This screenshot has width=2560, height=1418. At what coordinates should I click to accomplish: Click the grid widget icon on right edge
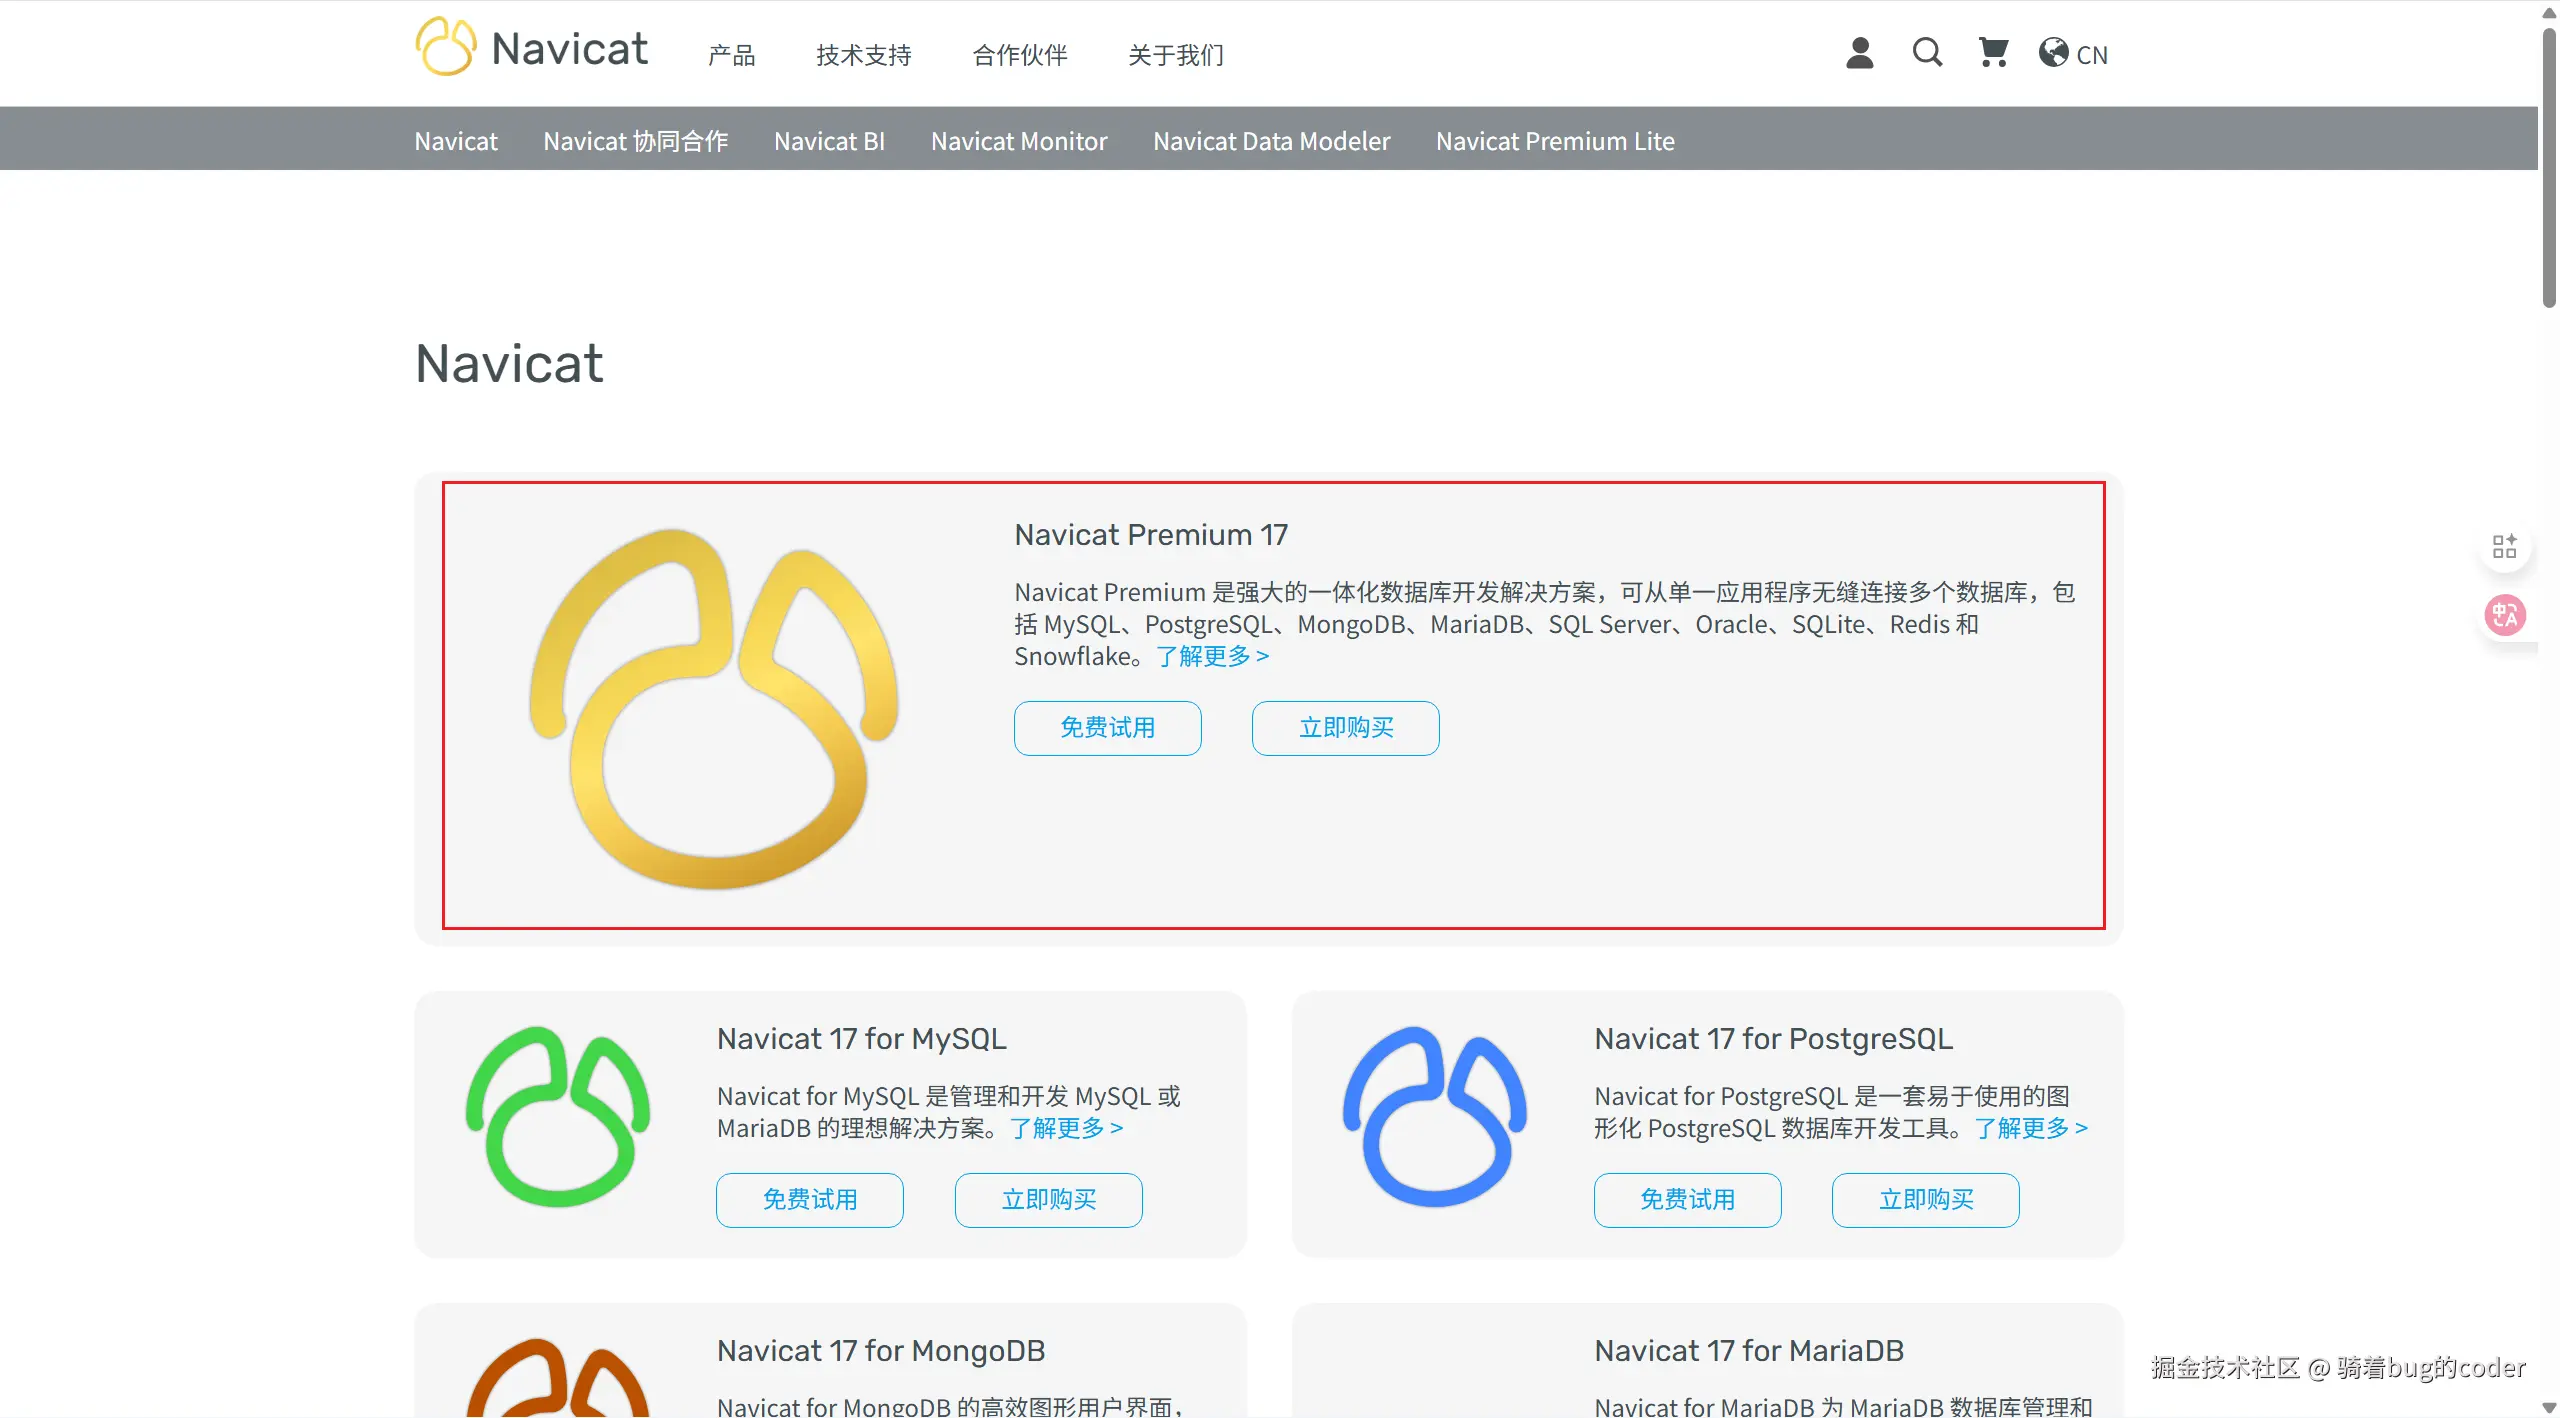[x=2505, y=546]
